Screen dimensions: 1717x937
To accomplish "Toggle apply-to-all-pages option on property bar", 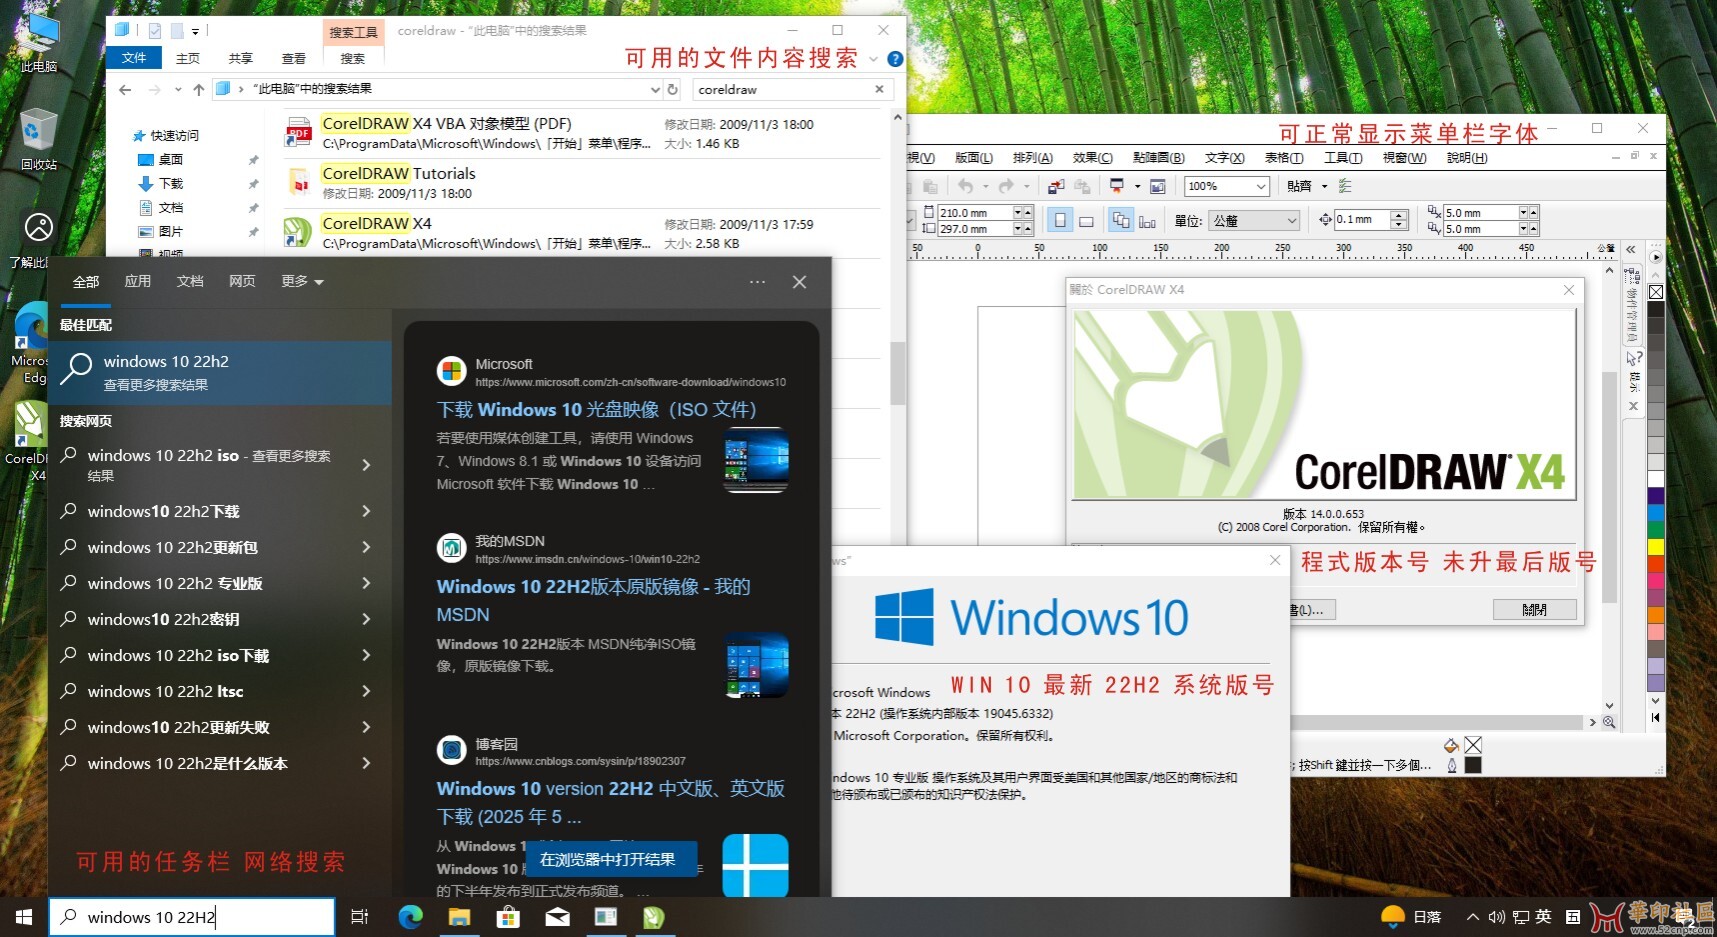I will pos(1123,219).
